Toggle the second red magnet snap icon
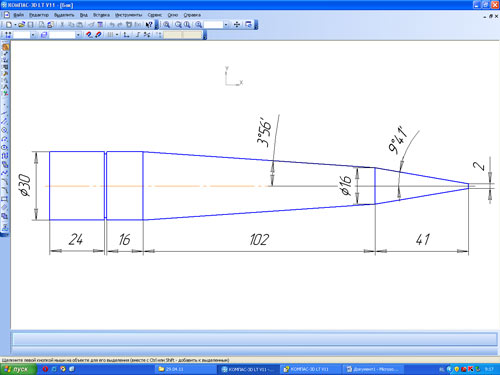 98,35
